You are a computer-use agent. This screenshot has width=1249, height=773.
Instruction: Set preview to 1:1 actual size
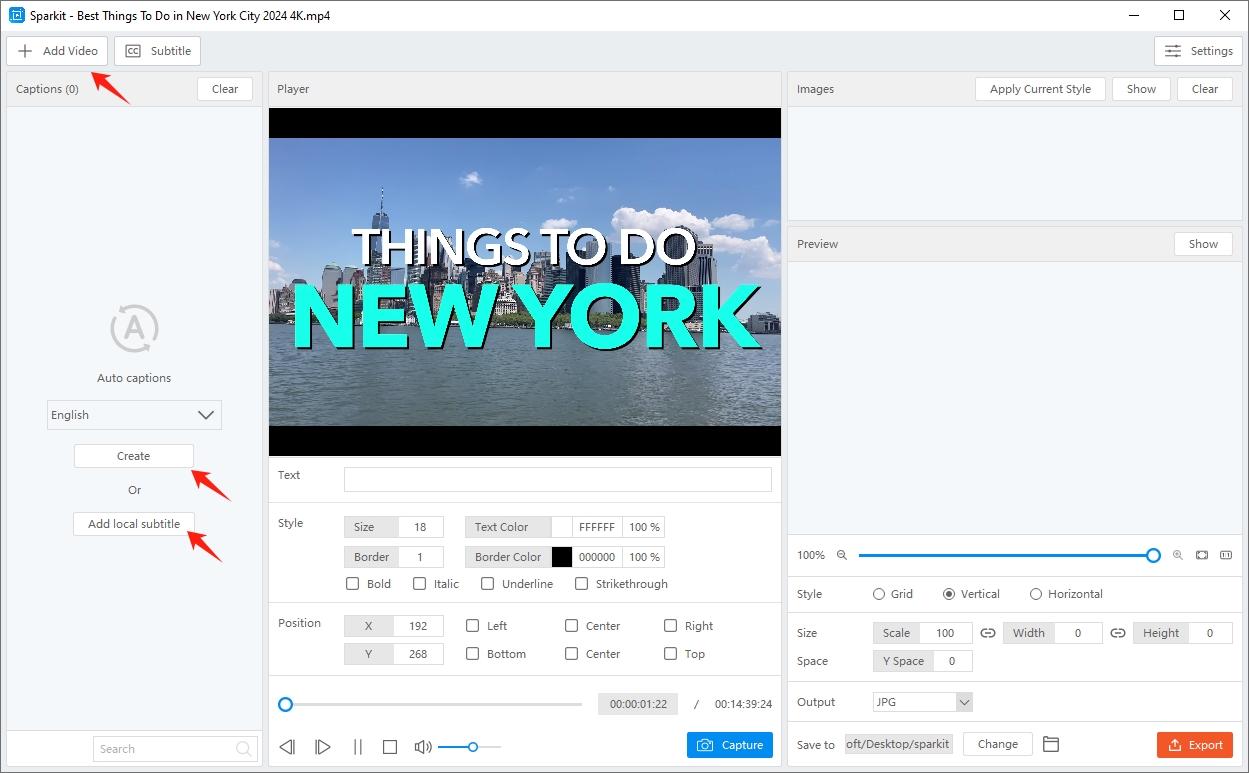[1225, 555]
